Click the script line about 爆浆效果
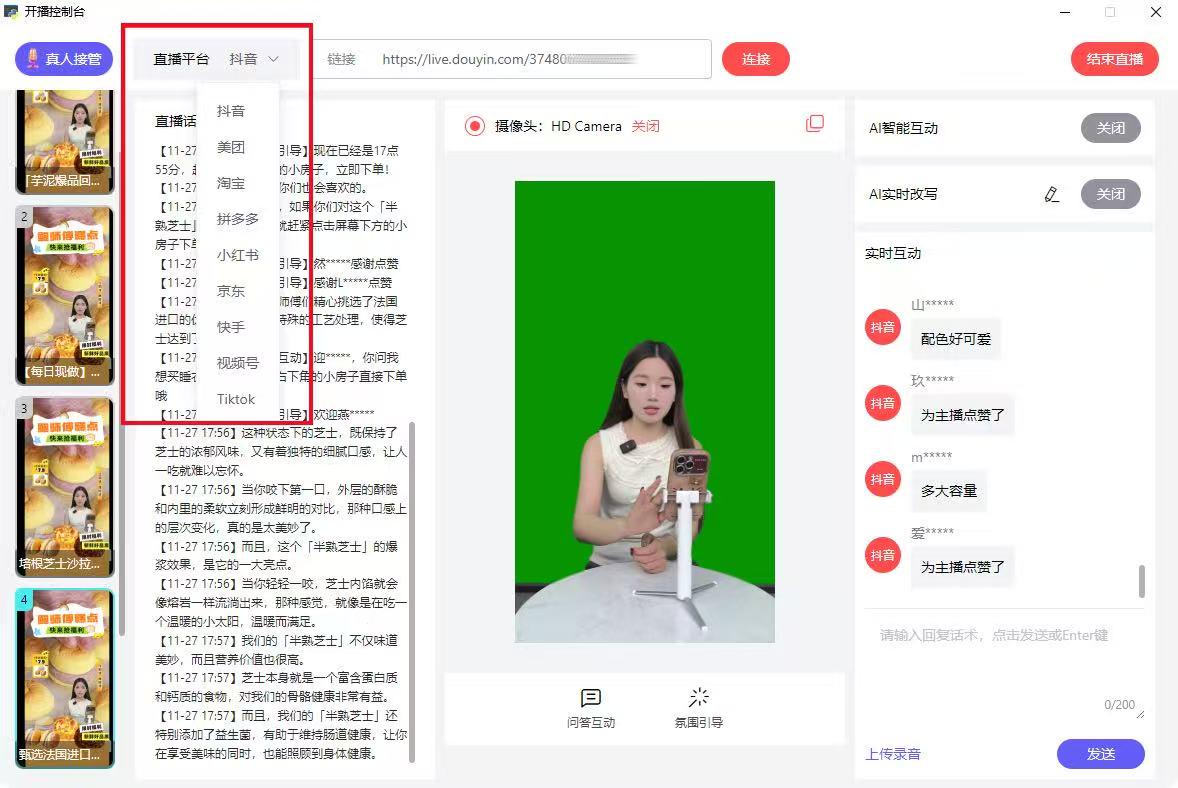1178x788 pixels. point(276,555)
